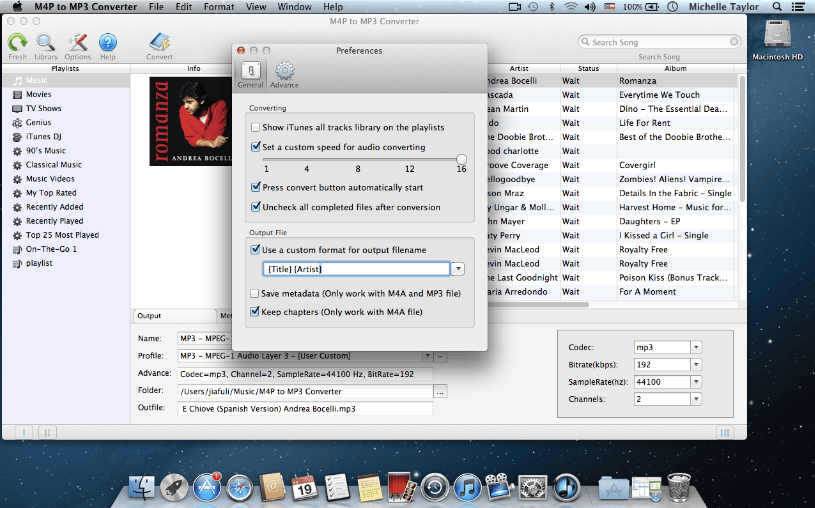Viewport: 815px width, 508px height.
Task: Open Finder from the Dock
Action: pyautogui.click(x=141, y=487)
